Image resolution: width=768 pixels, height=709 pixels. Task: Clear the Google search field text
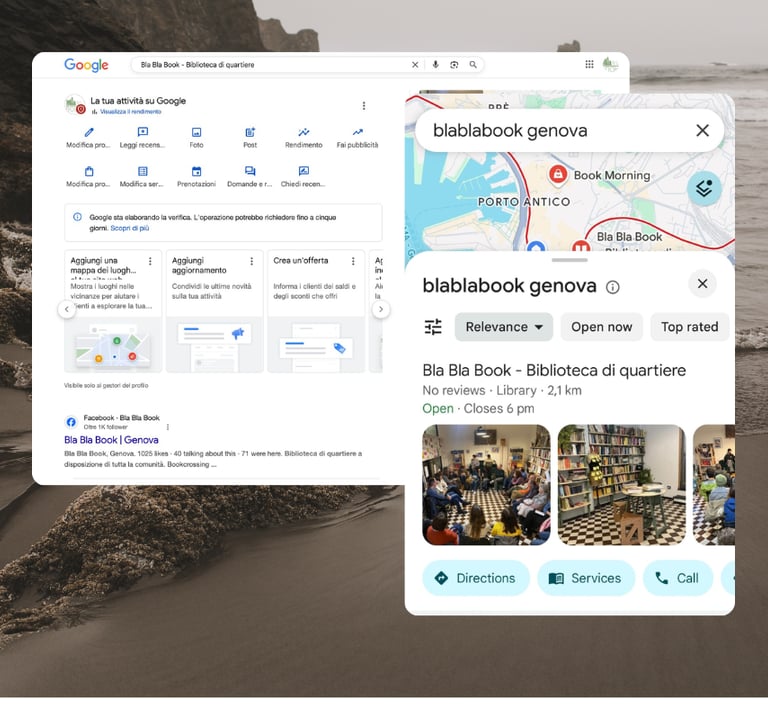(x=415, y=65)
